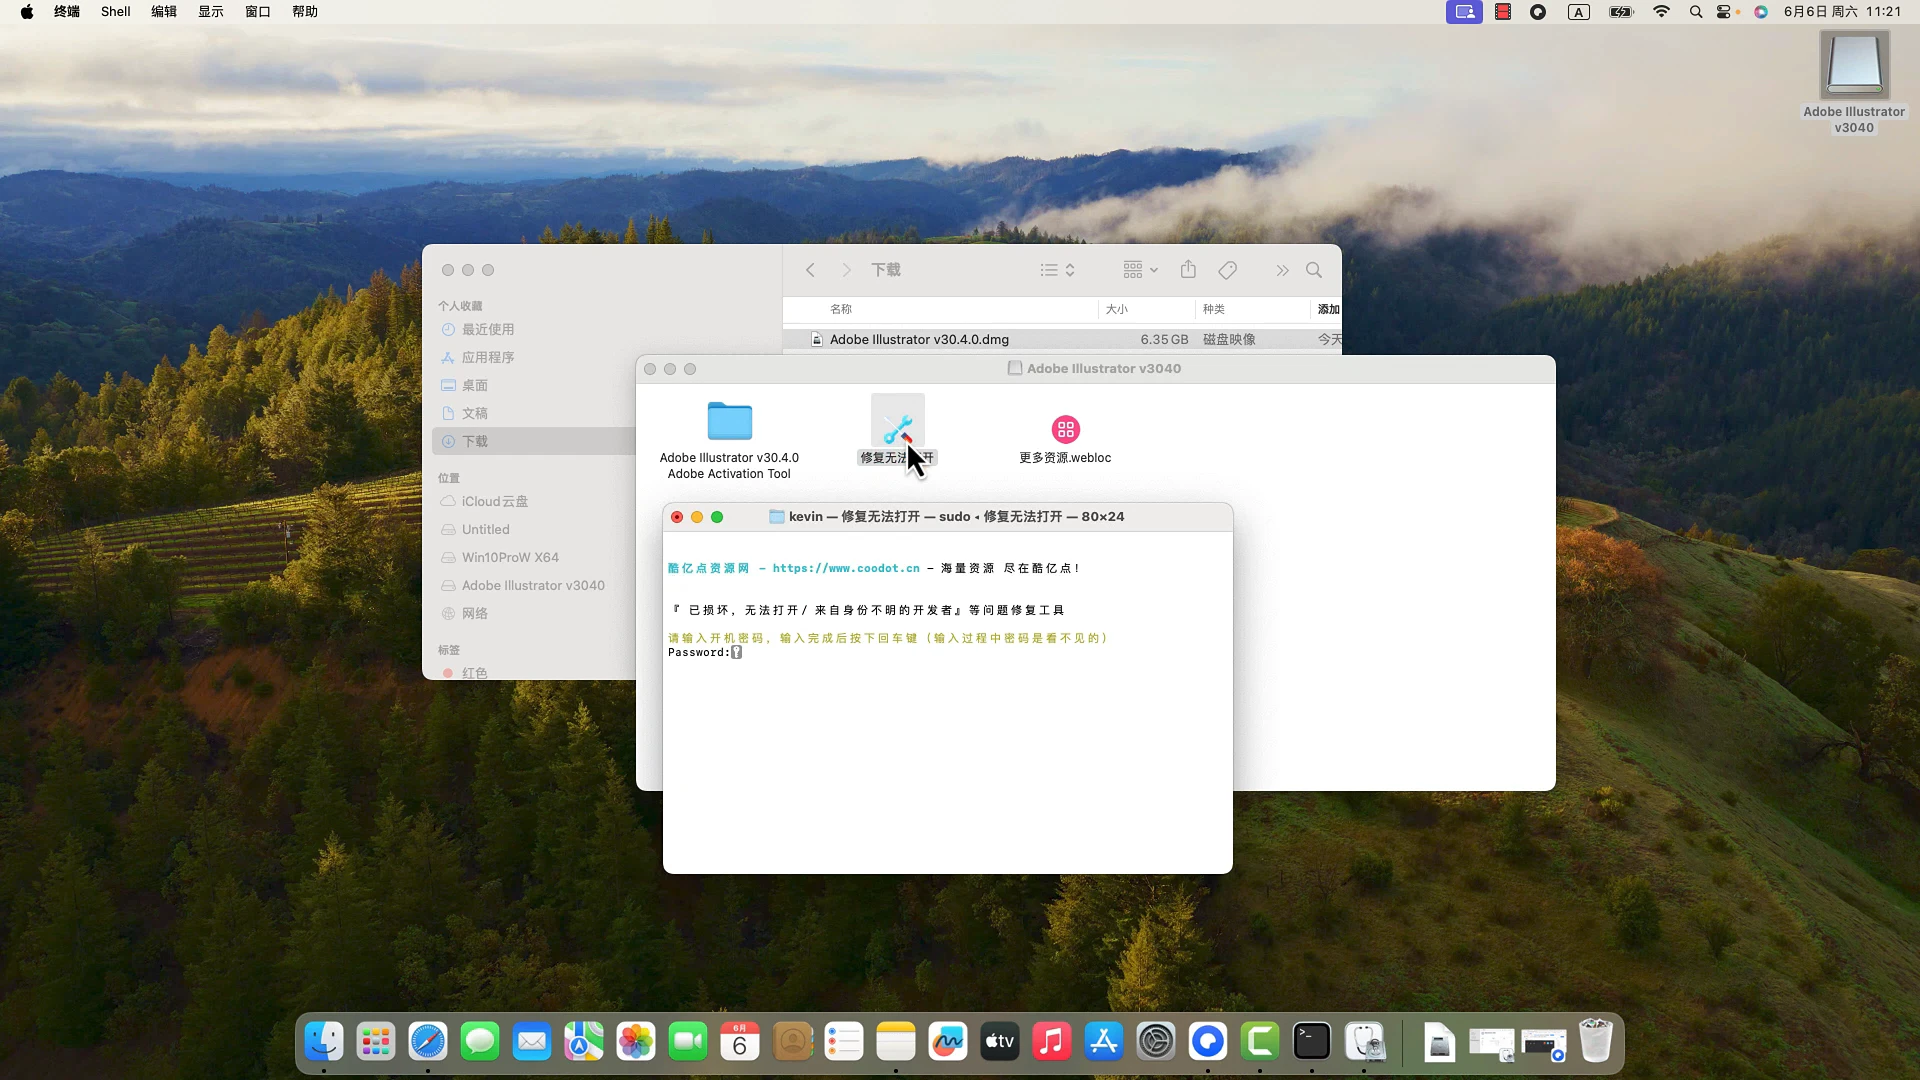Click the input source A icon in menu bar
Viewport: 1920px width, 1080px height.
point(1579,12)
